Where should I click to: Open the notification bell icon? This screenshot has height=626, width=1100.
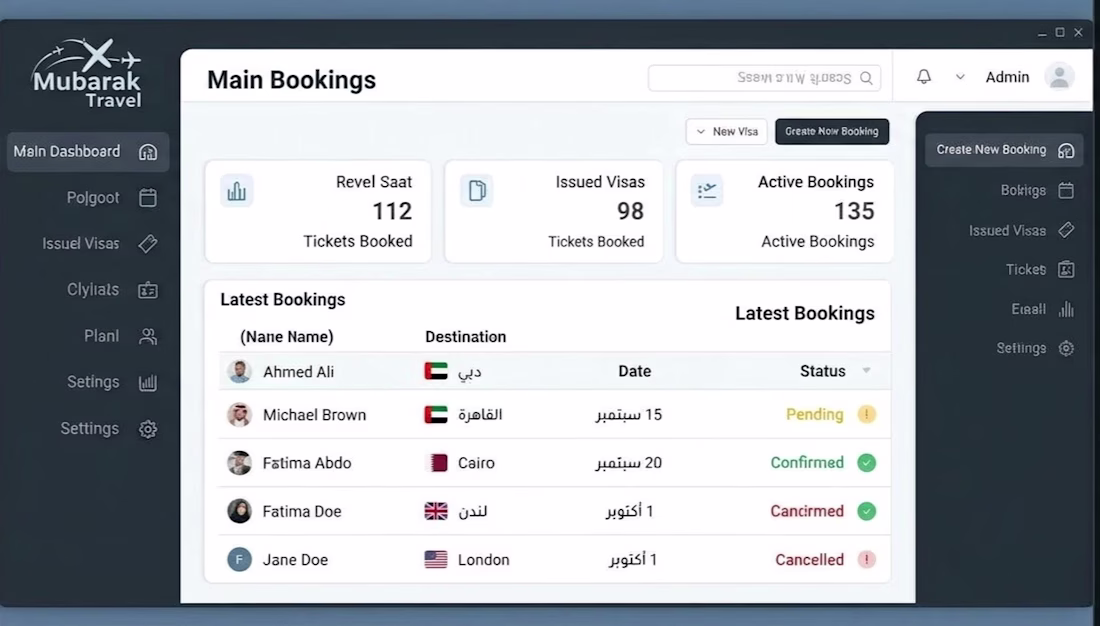click(x=924, y=76)
